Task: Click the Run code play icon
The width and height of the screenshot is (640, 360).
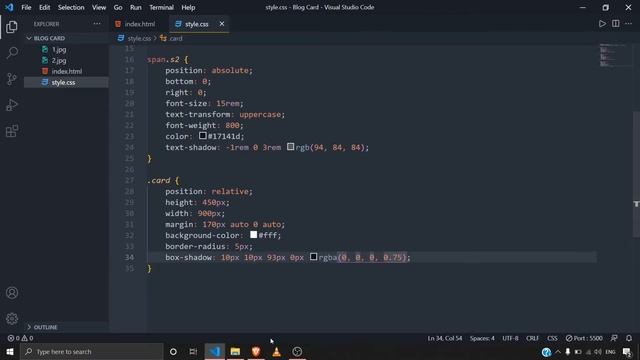Action: pyautogui.click(x=602, y=24)
